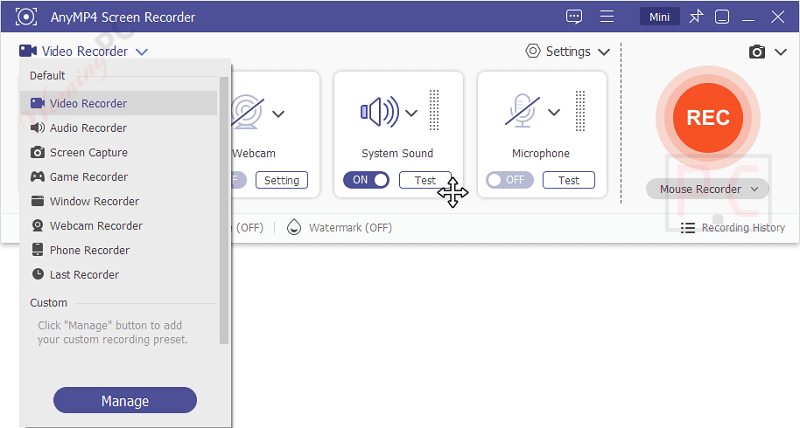Select Screen Capture from the list

click(x=118, y=152)
